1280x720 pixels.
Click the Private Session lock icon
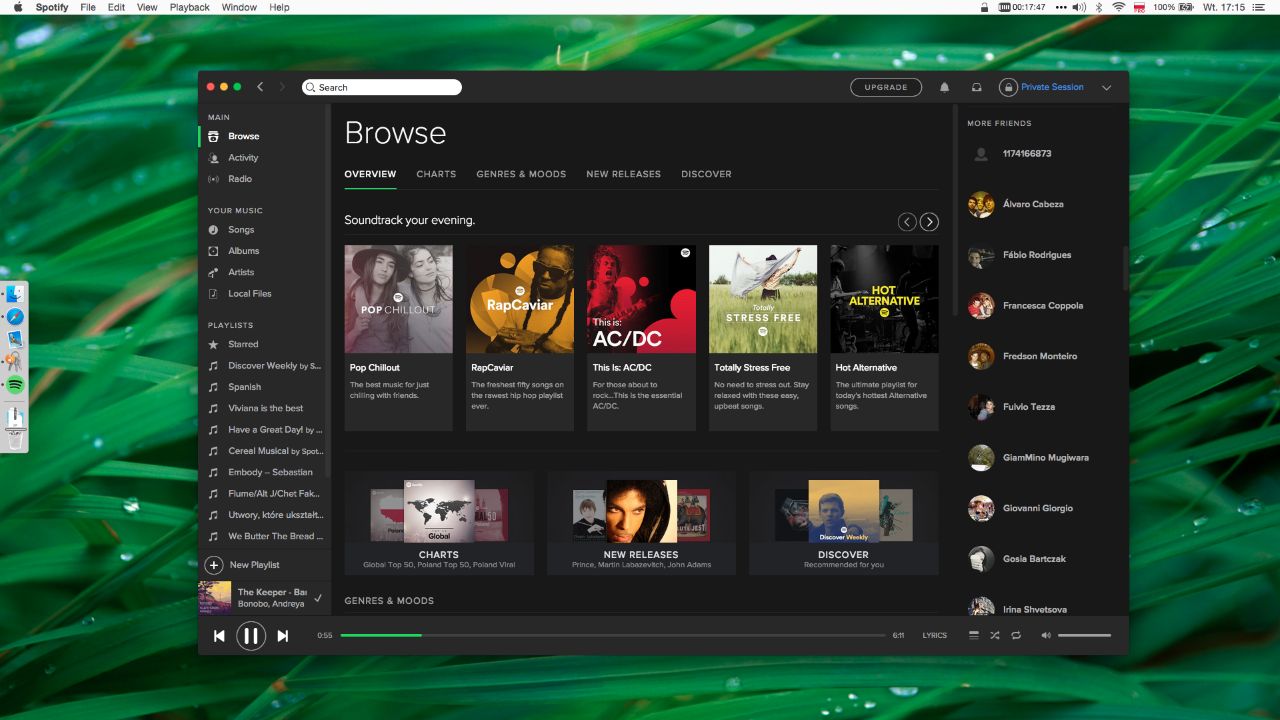click(1008, 87)
